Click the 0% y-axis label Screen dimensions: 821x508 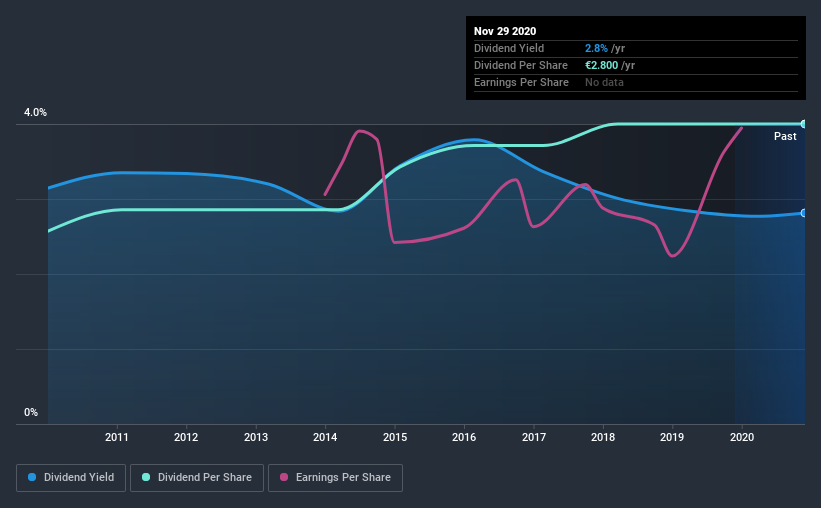coord(31,413)
